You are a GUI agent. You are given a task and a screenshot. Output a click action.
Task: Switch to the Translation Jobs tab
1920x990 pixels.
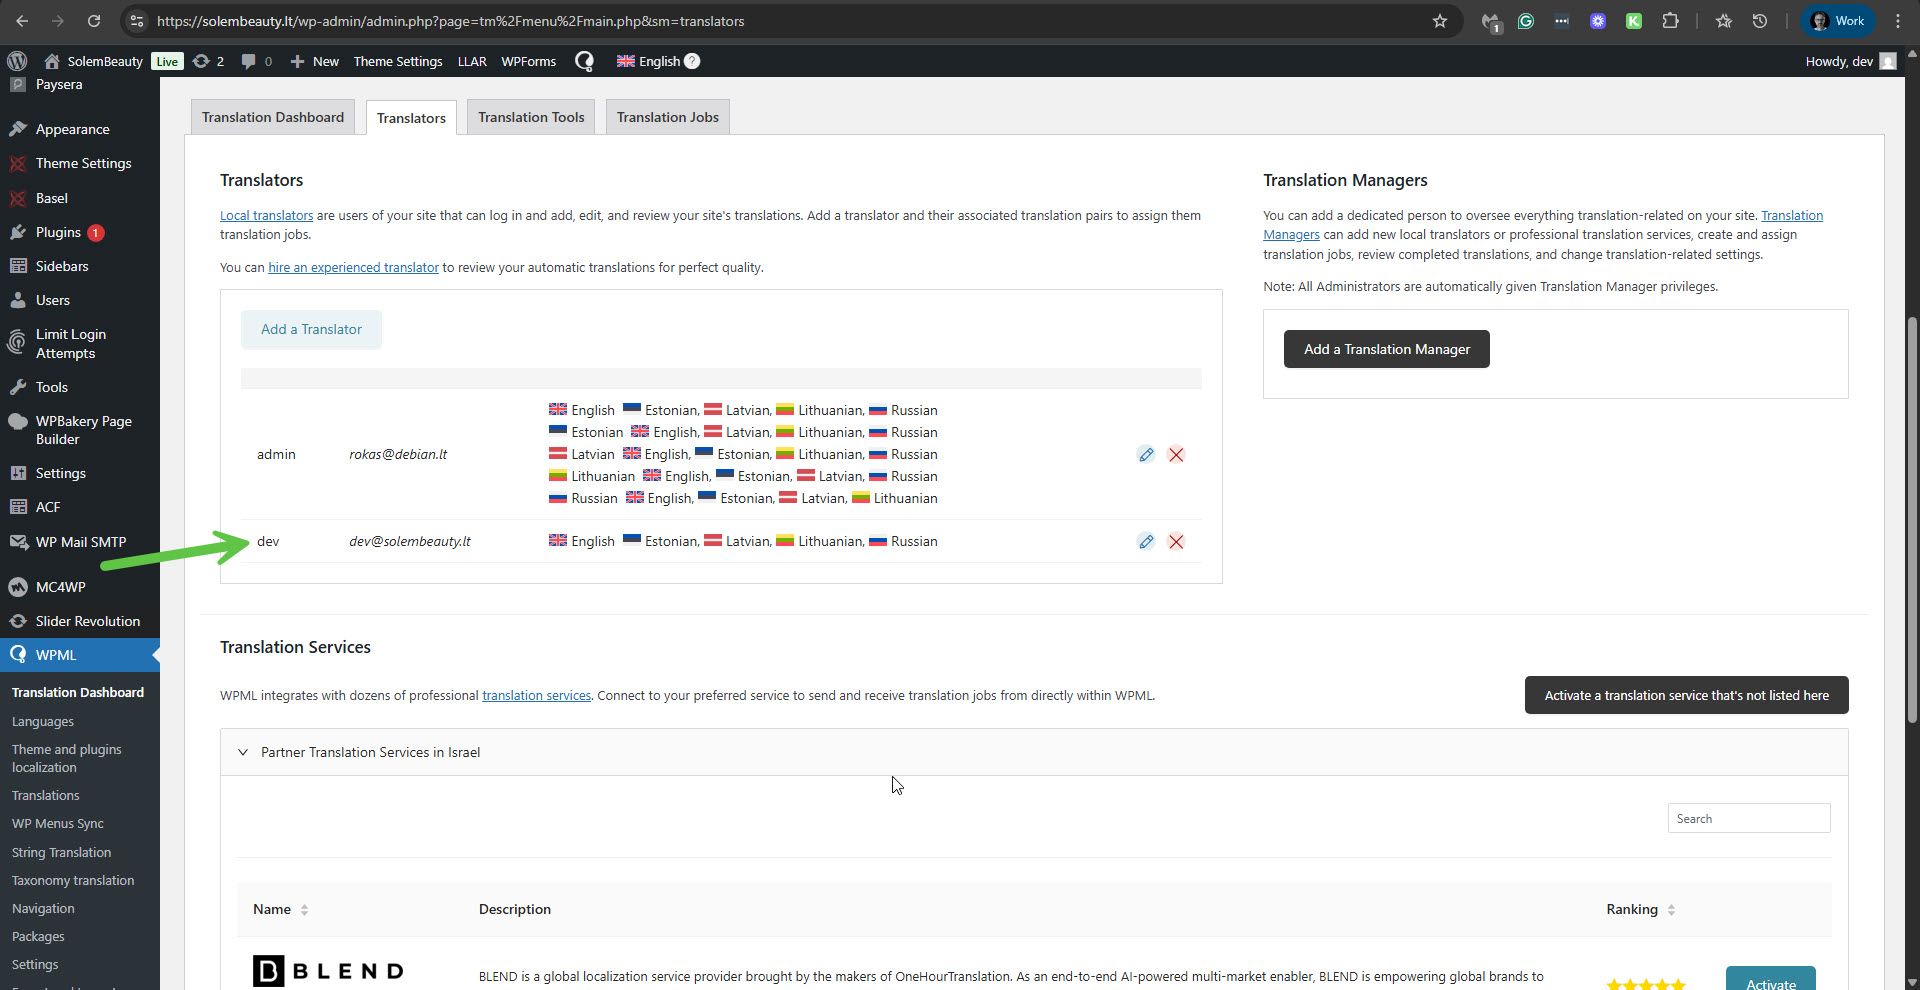tap(668, 117)
